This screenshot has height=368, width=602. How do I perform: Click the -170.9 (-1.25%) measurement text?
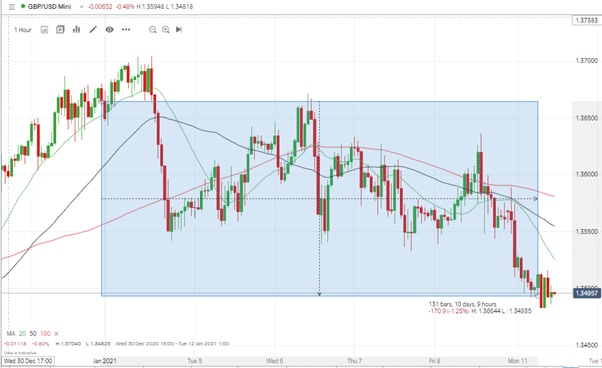448,311
